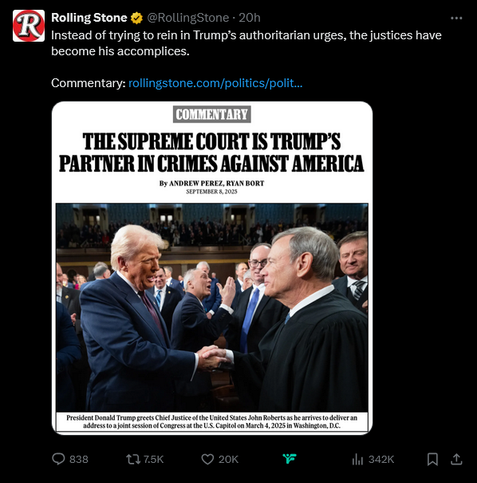The width and height of the screenshot is (477, 483).
Task: Click the COMMENTARY label on the card
Action: [212, 114]
